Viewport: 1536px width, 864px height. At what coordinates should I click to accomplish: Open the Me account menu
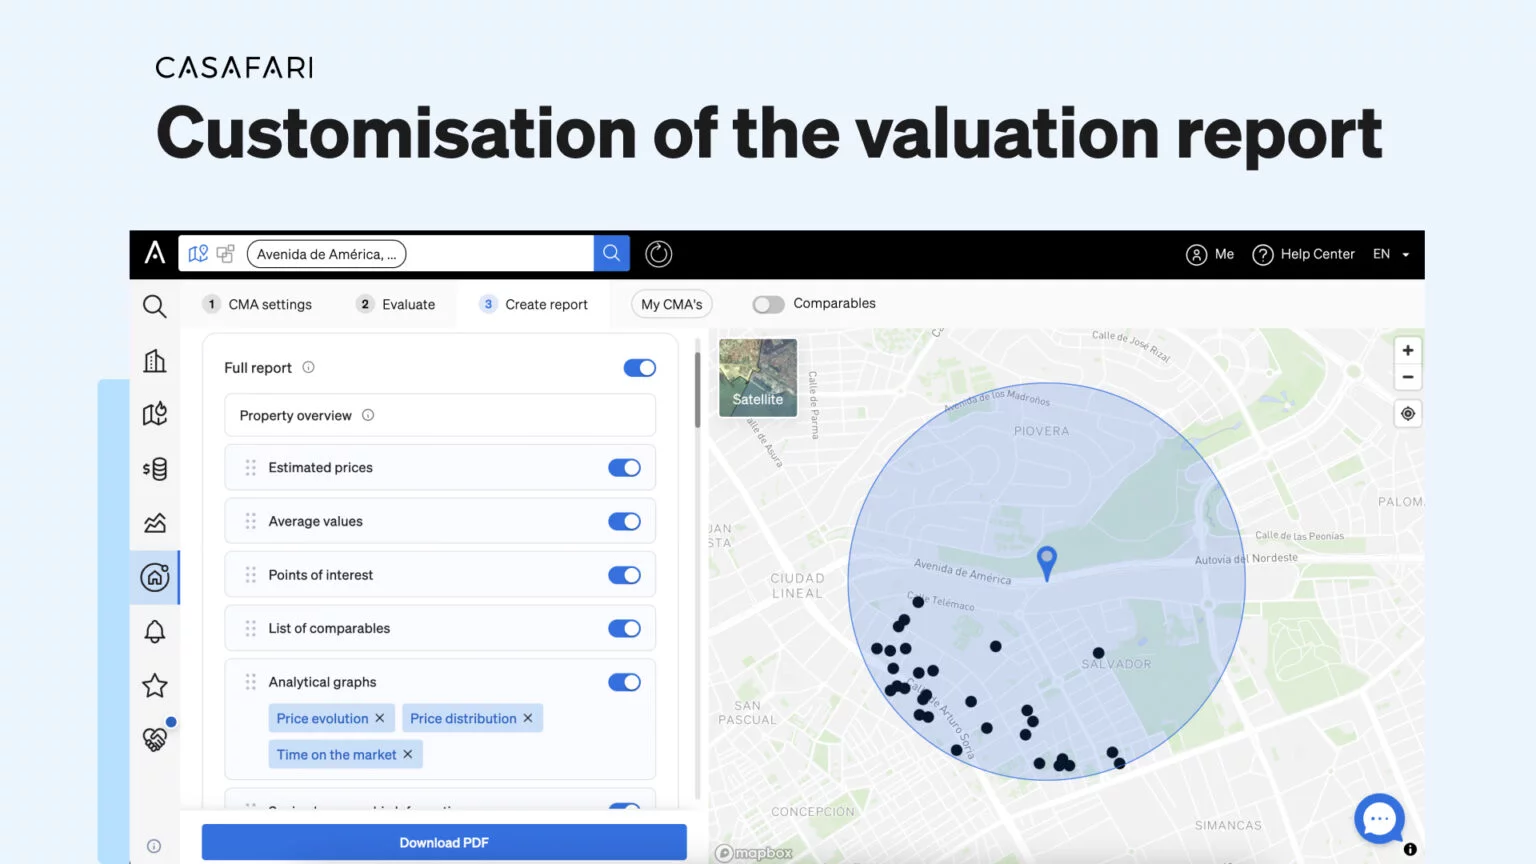(x=1210, y=254)
